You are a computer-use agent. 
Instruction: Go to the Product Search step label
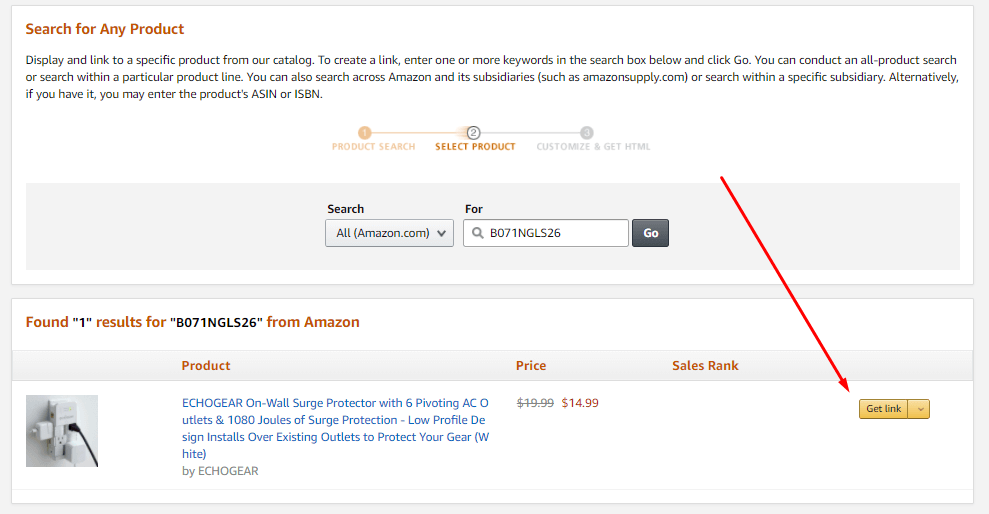pos(374,147)
